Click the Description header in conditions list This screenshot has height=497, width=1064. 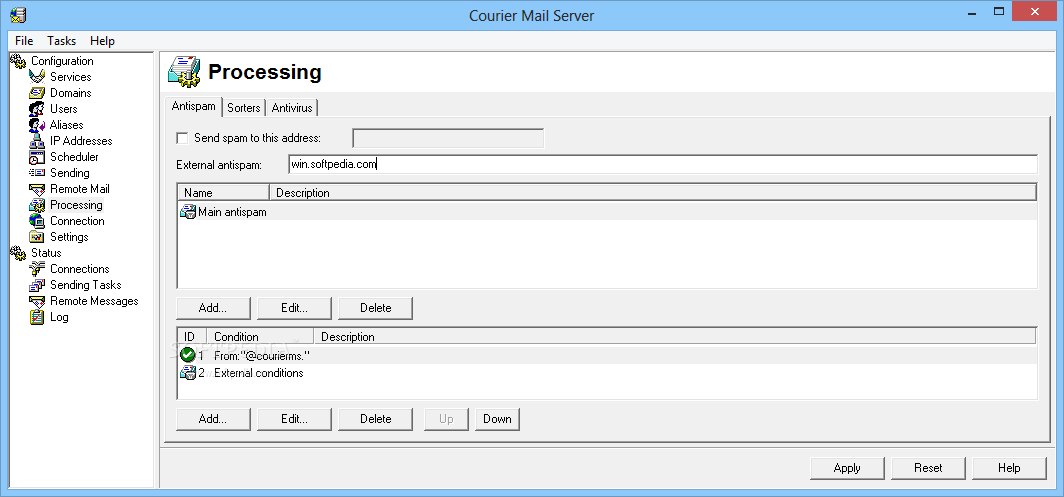pos(674,337)
